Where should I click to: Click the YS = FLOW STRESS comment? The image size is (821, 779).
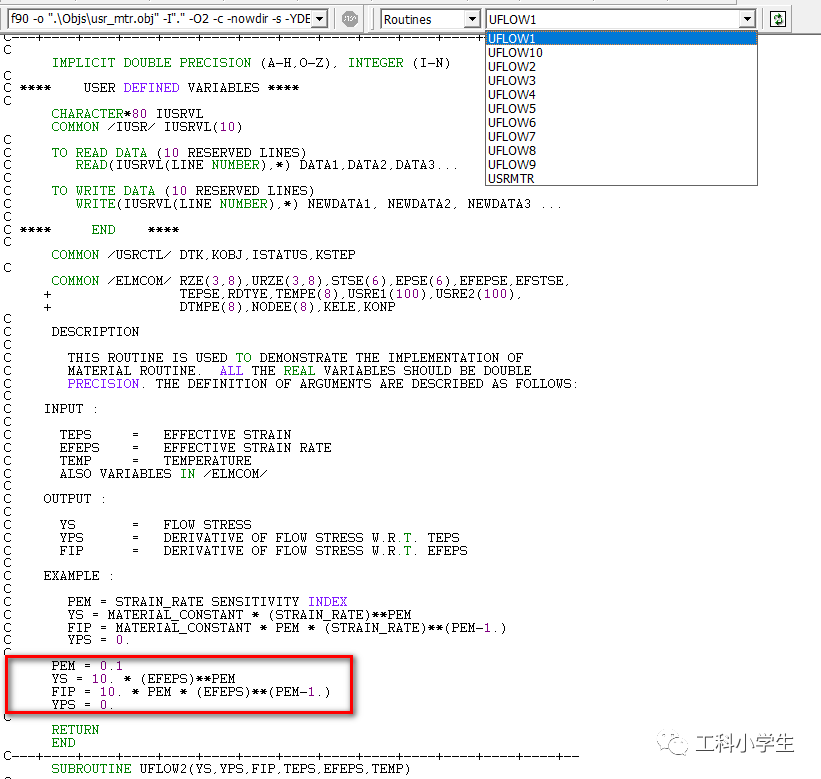tap(156, 525)
